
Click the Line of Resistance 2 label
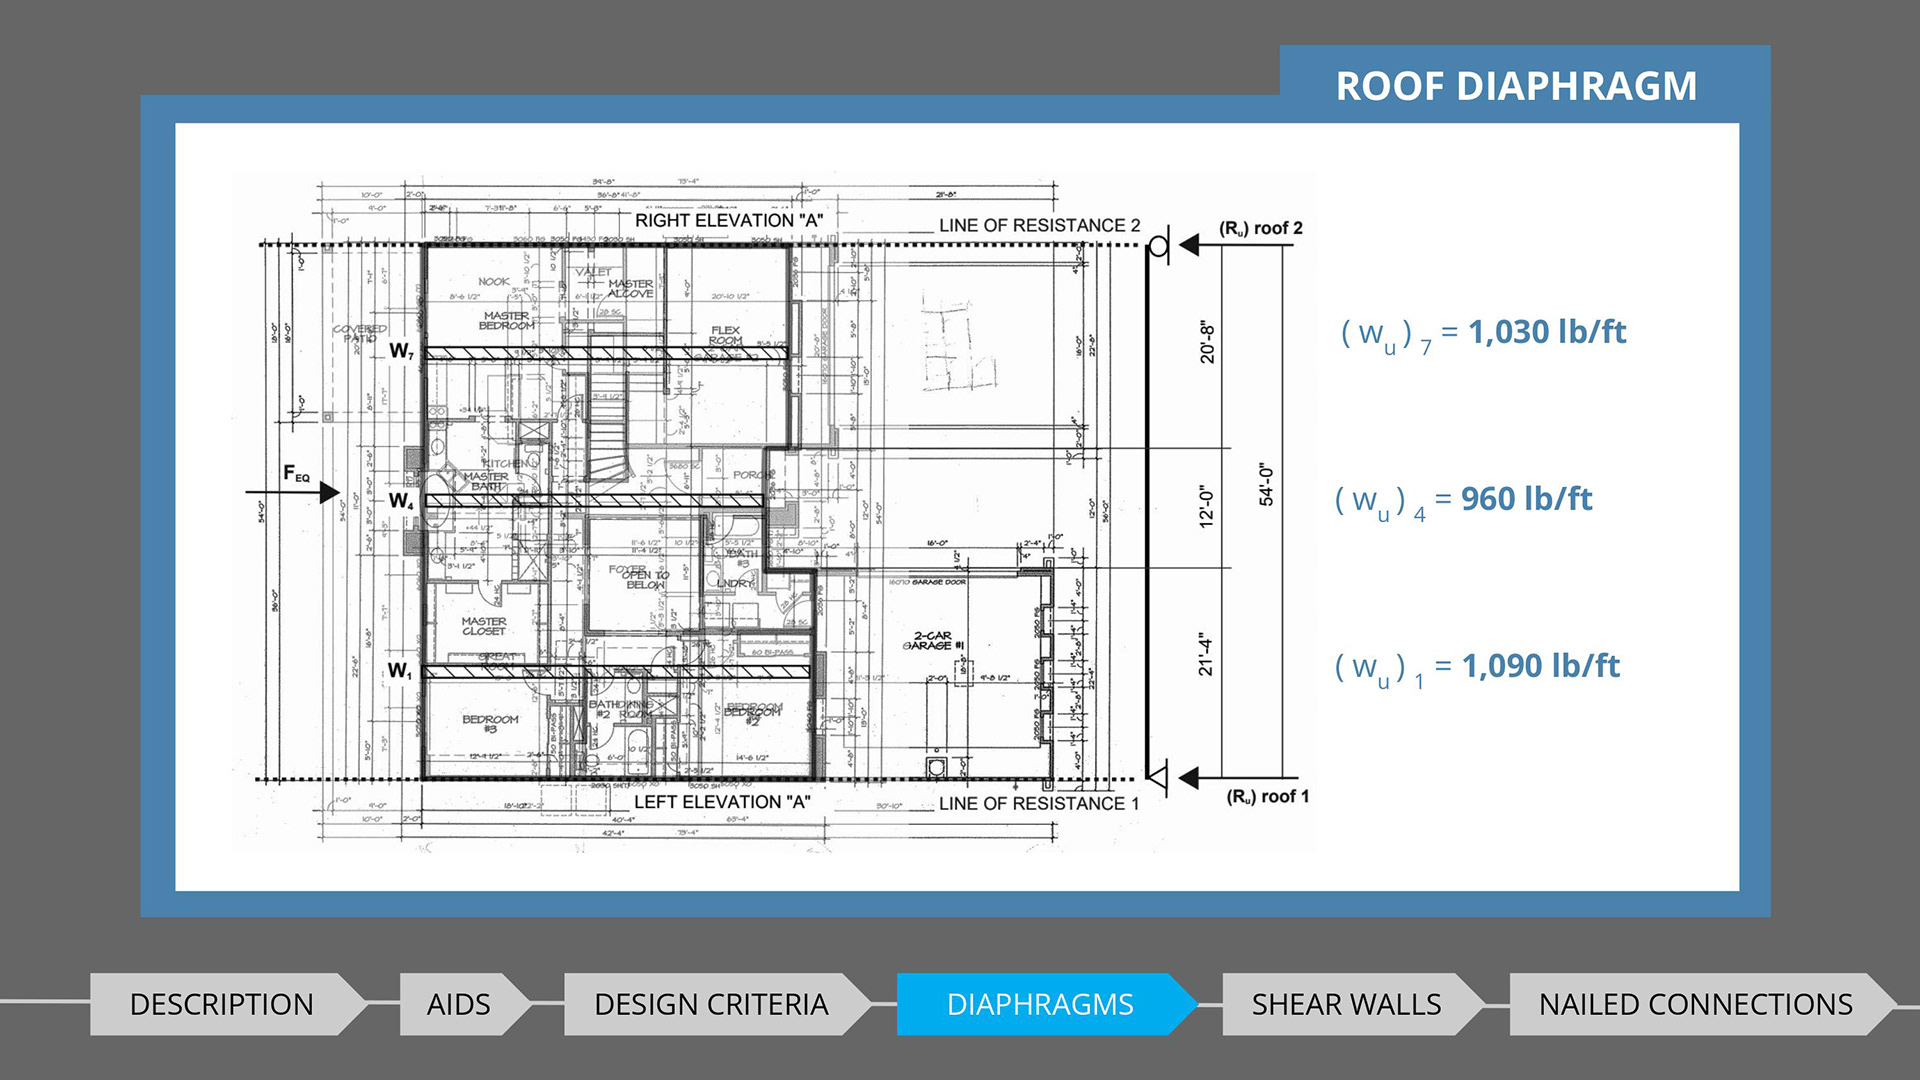(1039, 226)
